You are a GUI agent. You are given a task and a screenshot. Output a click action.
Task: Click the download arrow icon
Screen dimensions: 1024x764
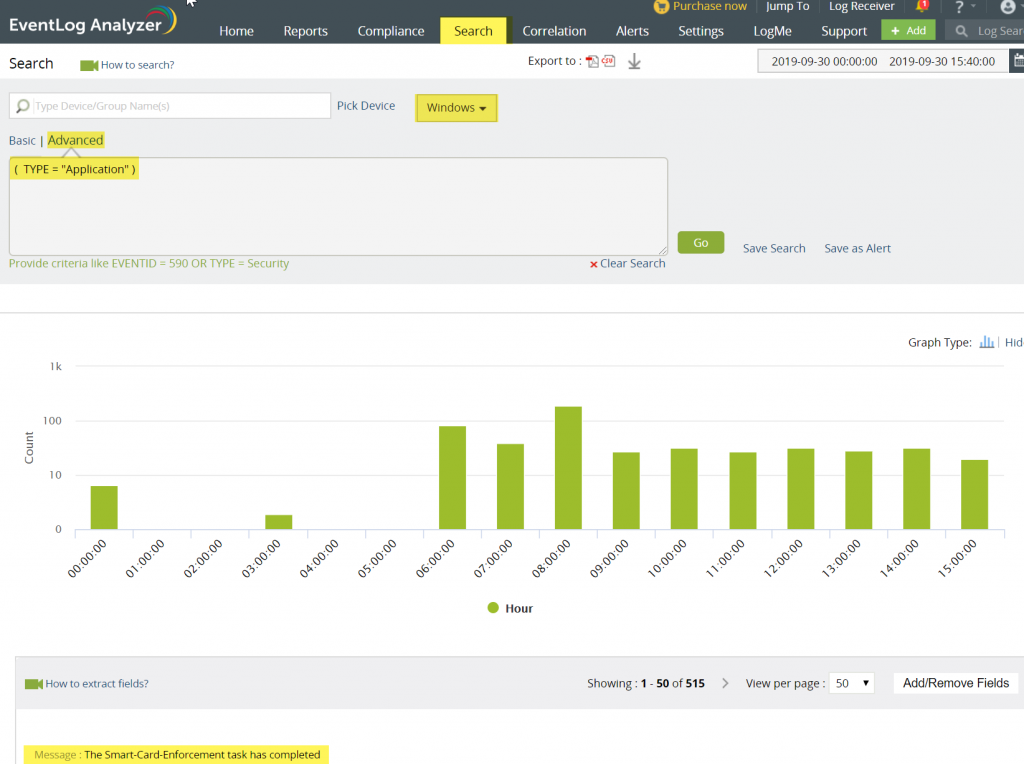634,61
